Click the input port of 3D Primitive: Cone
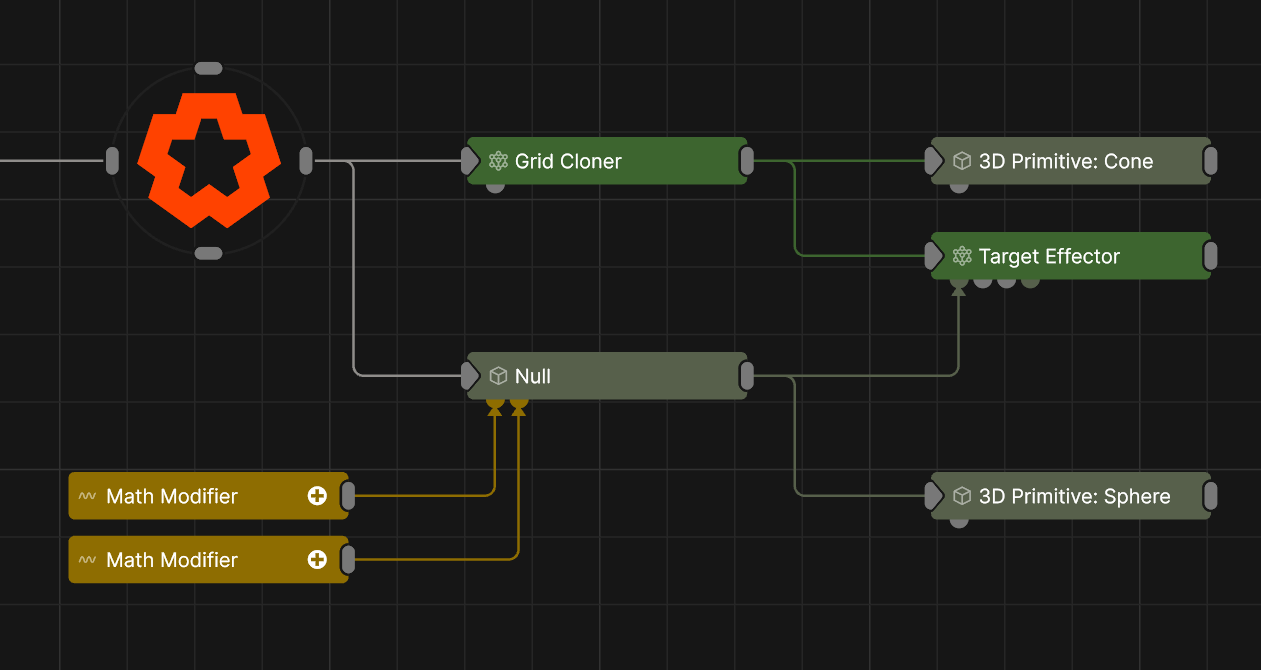Screen dimensions: 1261x670 point(933,161)
